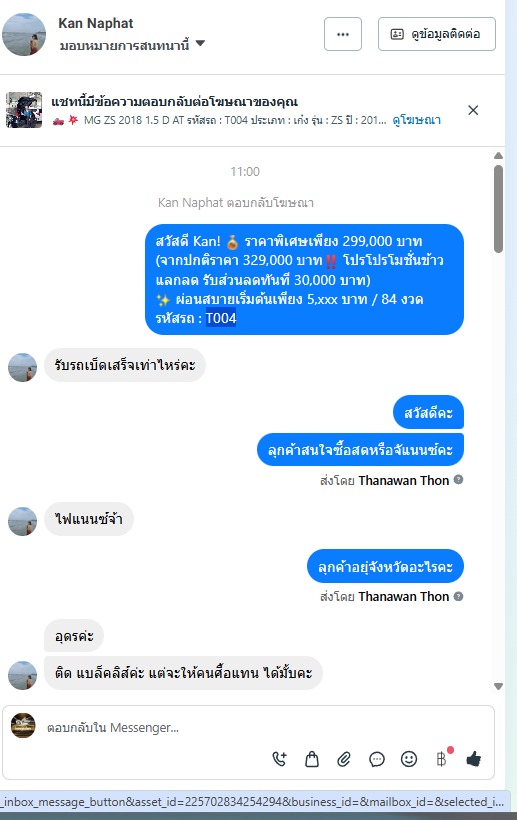Click the baht payment request icon
The height and width of the screenshot is (820, 517).
tap(442, 759)
